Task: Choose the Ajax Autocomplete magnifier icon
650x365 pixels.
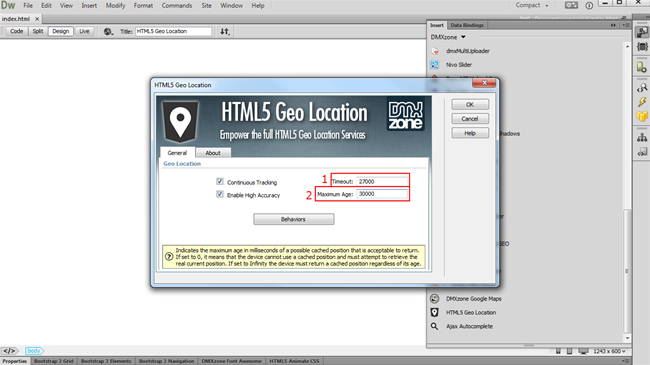Action: point(434,326)
